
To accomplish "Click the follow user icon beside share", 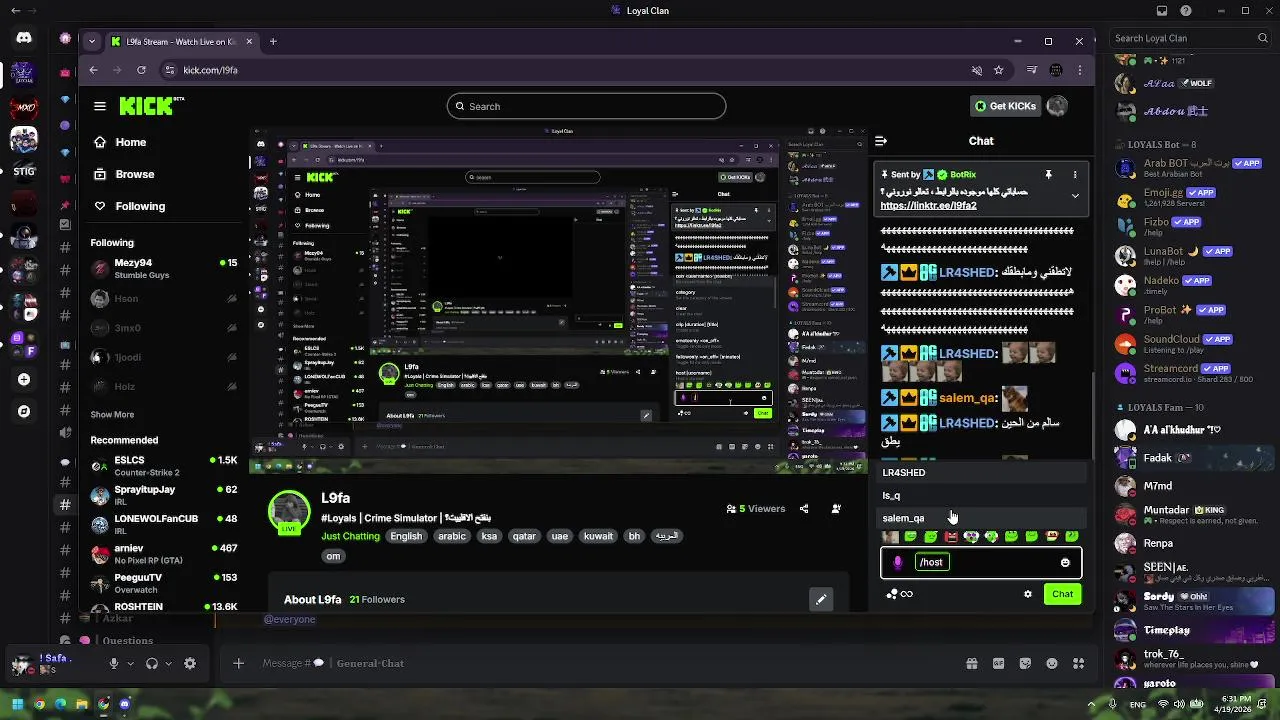I will 836,509.
